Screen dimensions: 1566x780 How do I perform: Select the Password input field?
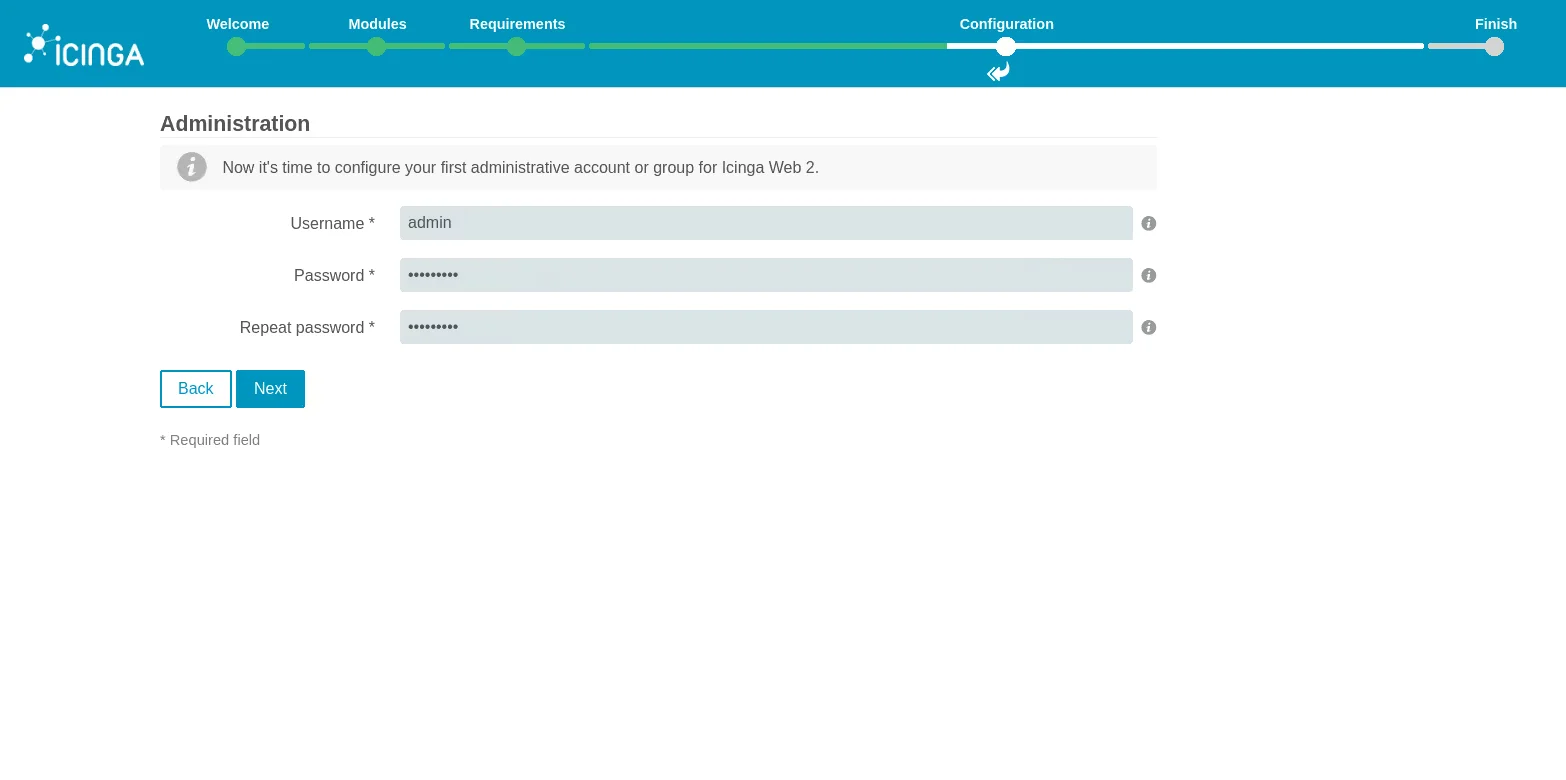(x=766, y=275)
